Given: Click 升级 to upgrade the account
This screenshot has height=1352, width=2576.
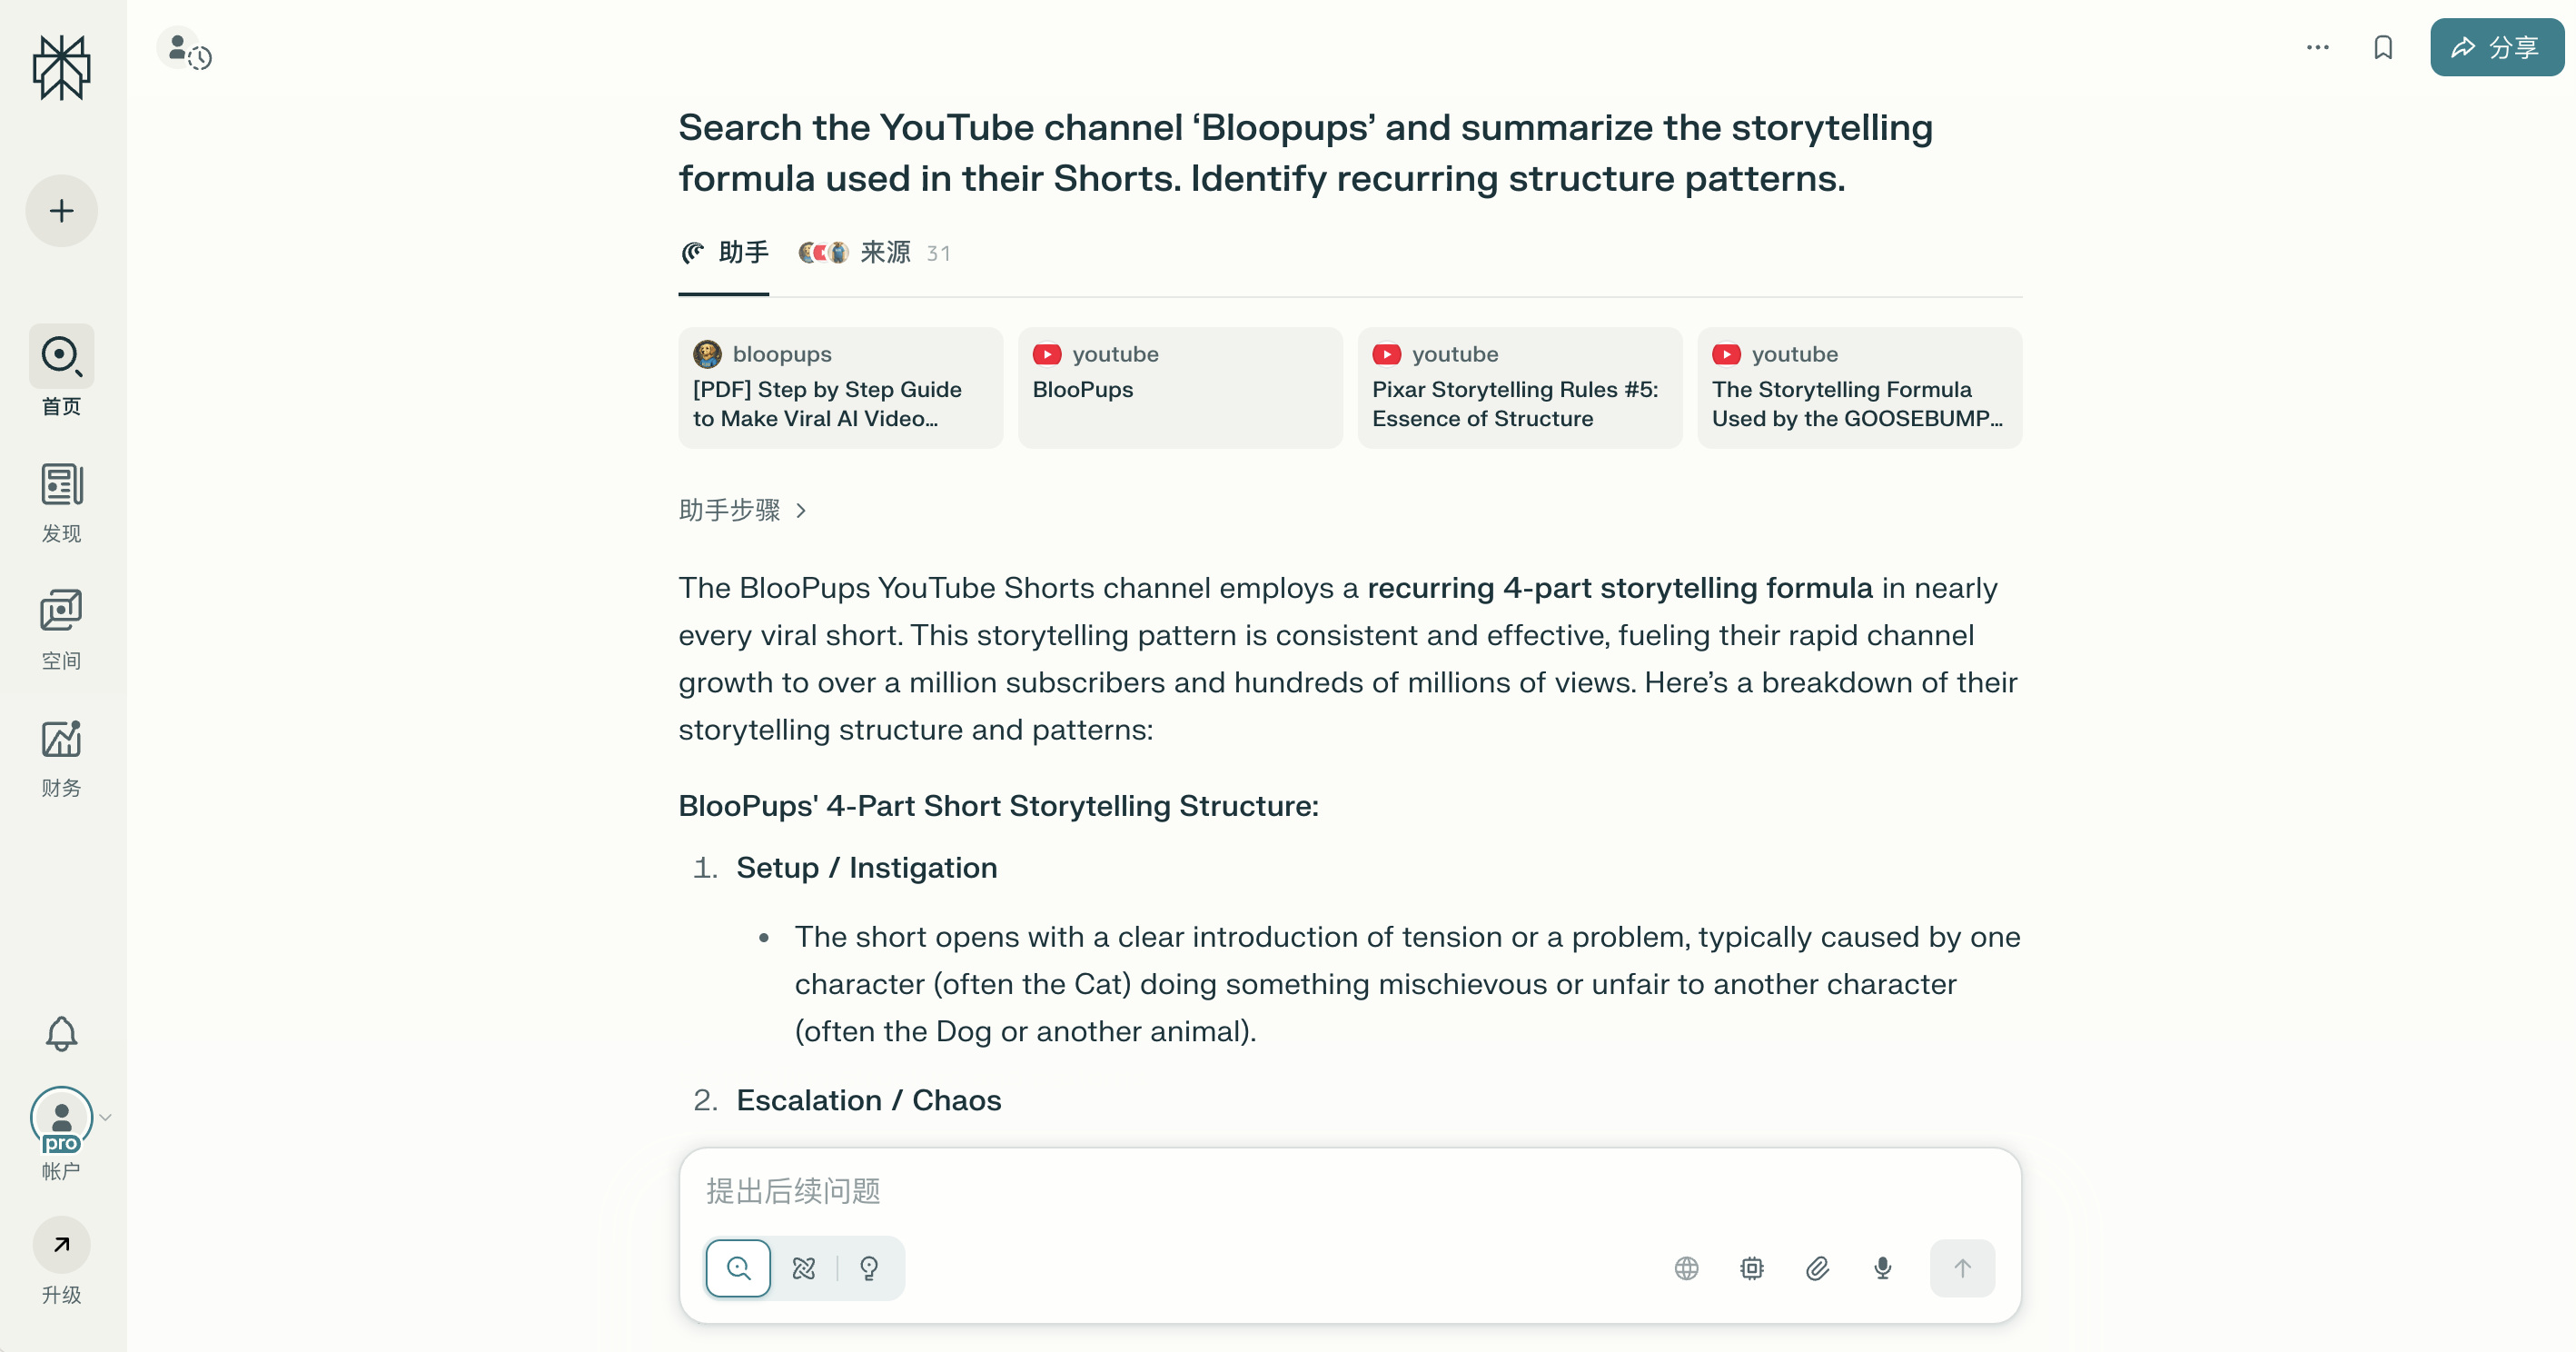Looking at the screenshot, I should (61, 1262).
